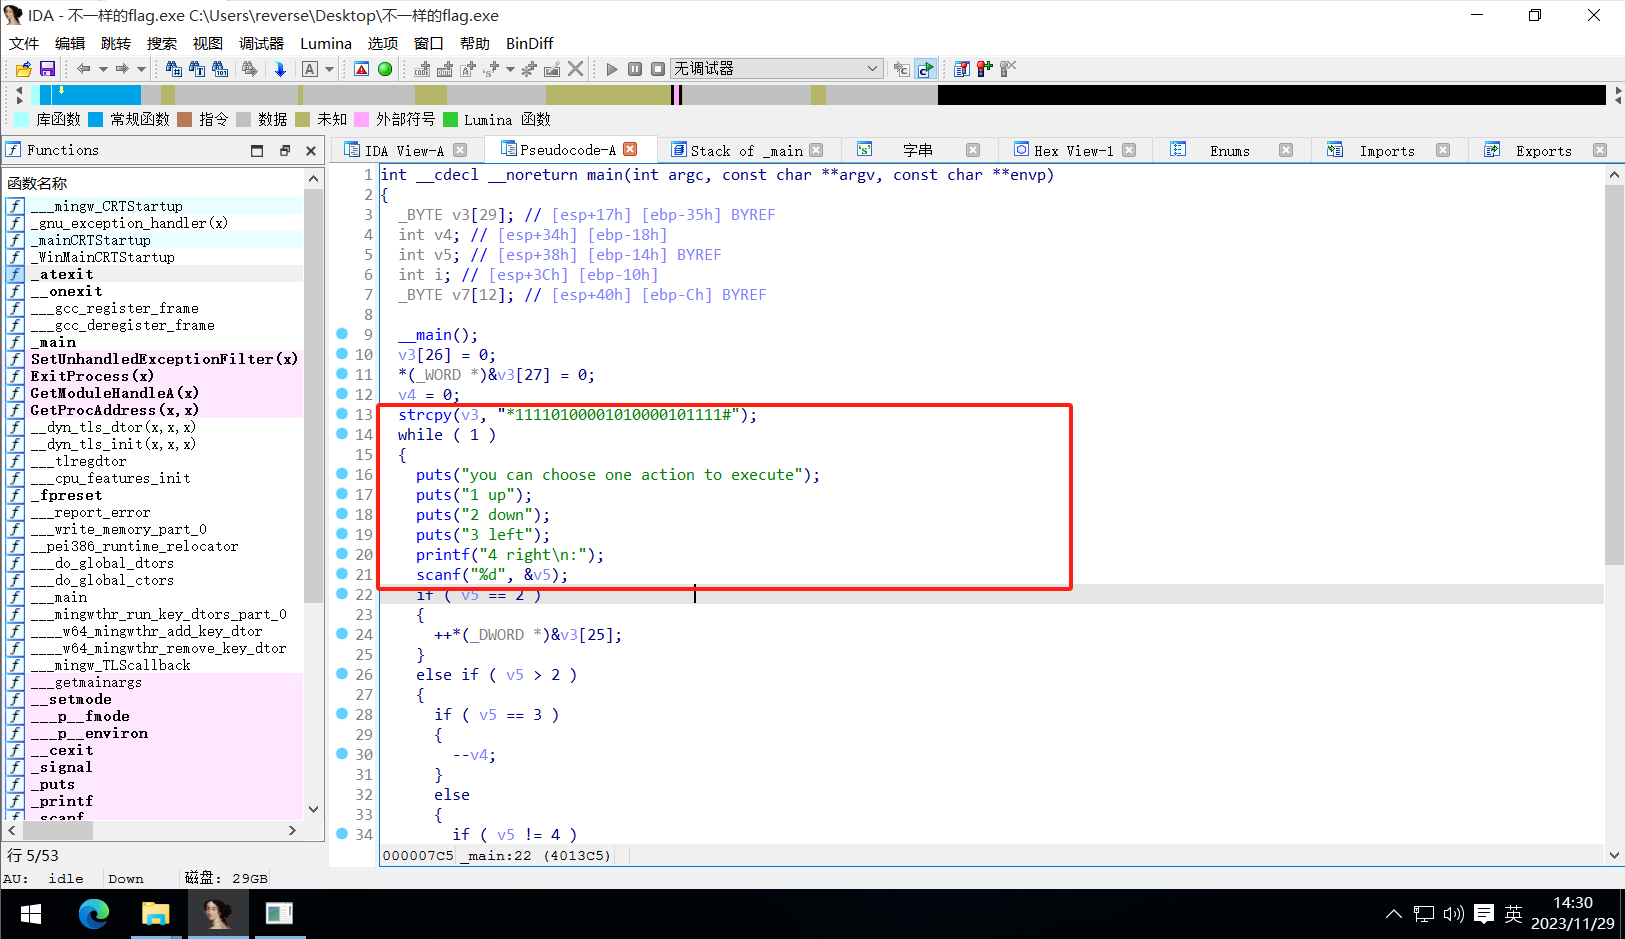Click the pseudocode view scroll down arrow

click(1614, 855)
